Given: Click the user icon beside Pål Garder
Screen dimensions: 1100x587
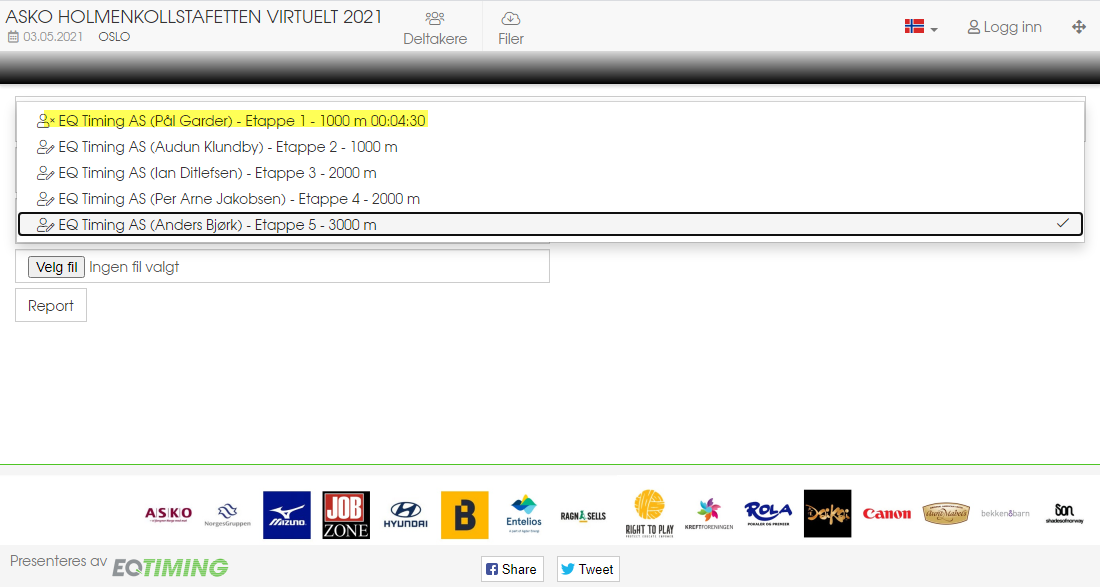Looking at the screenshot, I should 46,121.
